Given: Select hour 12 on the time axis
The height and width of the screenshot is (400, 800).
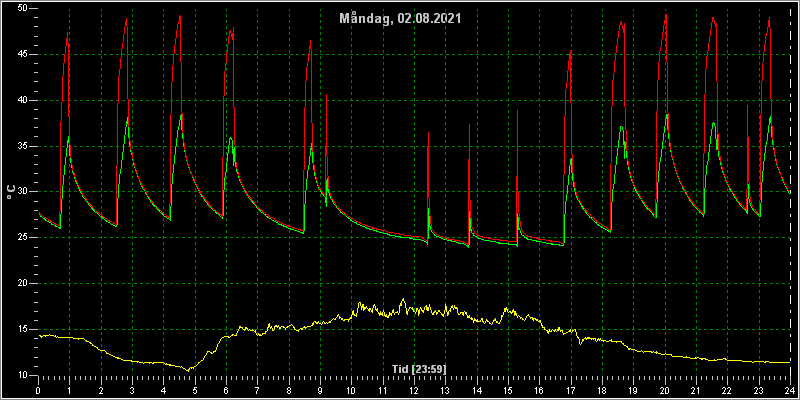Looking at the screenshot, I should [414, 390].
